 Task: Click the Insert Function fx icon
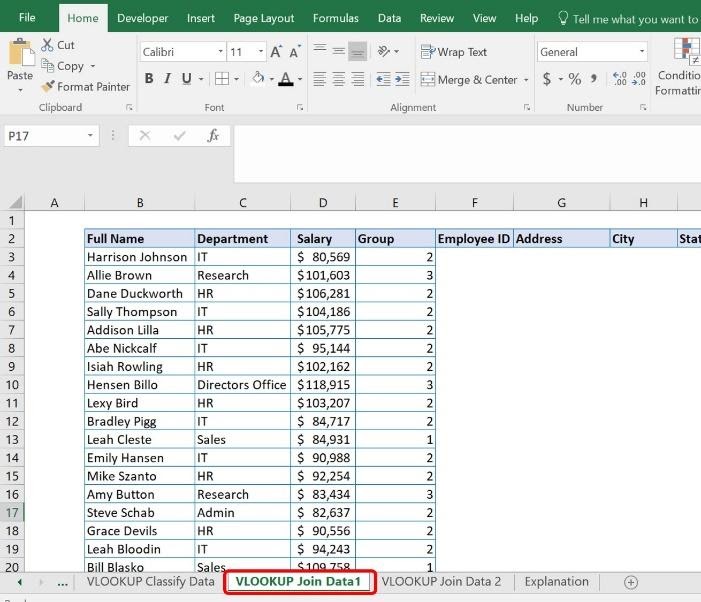pyautogui.click(x=213, y=135)
